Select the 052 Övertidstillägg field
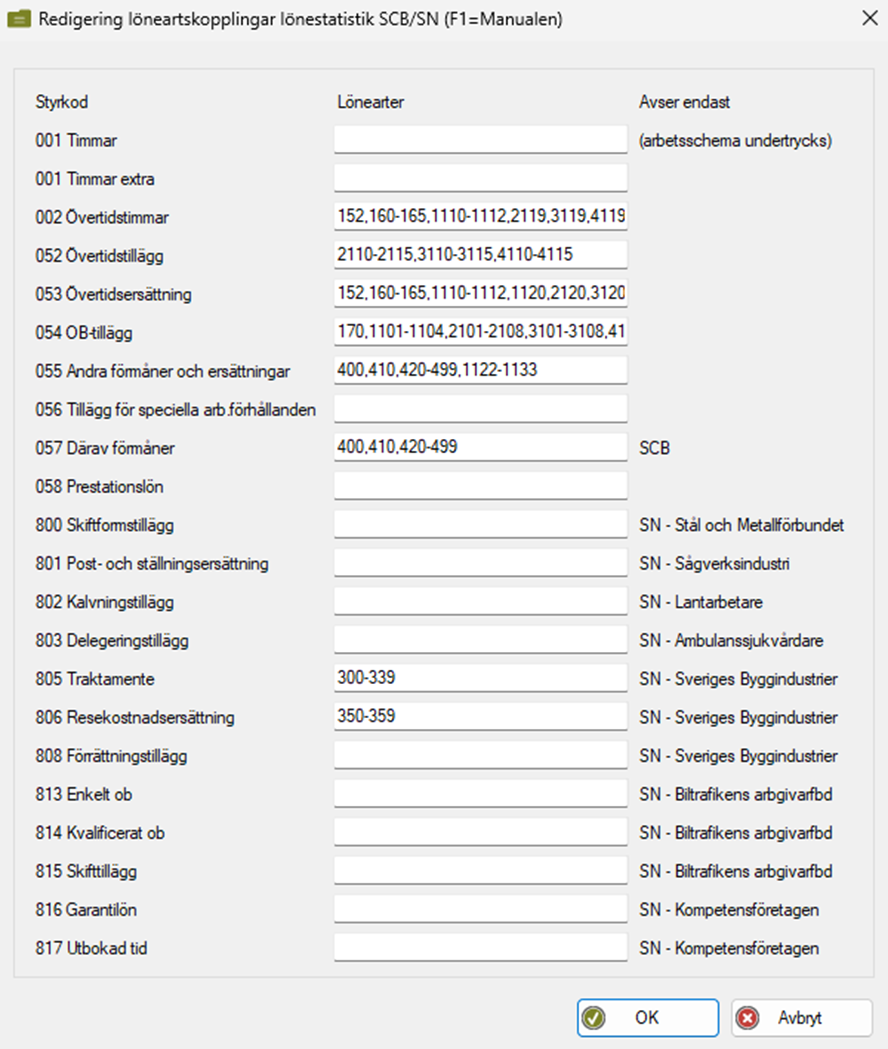Viewport: 888px width, 1049px height. click(x=480, y=255)
